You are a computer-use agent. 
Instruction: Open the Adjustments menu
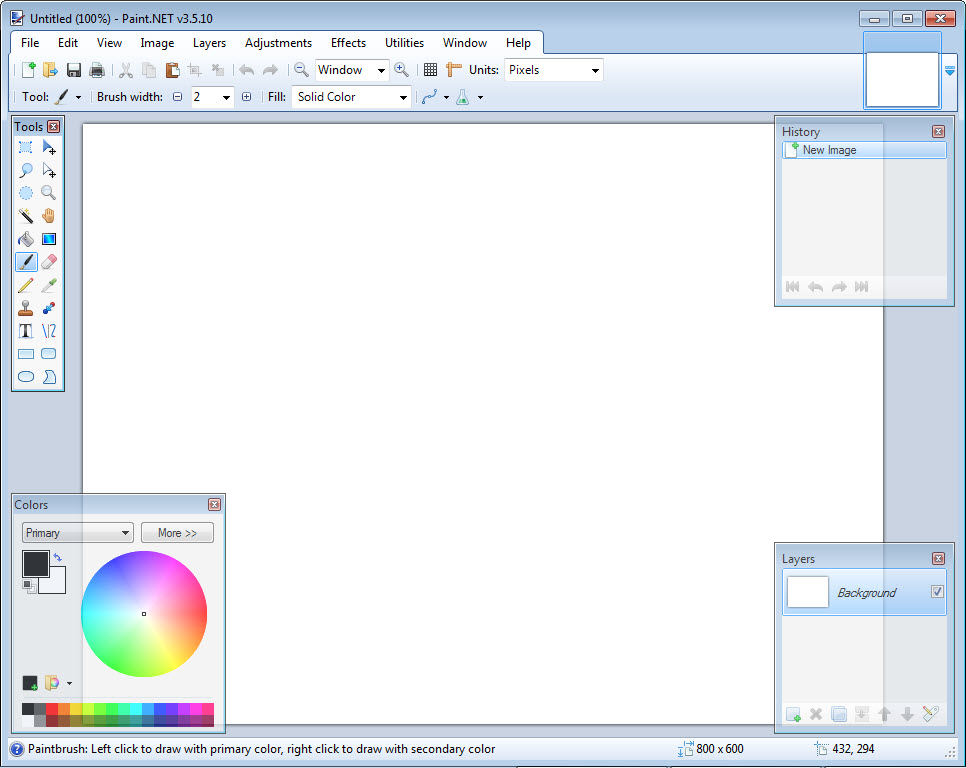[x=278, y=43]
